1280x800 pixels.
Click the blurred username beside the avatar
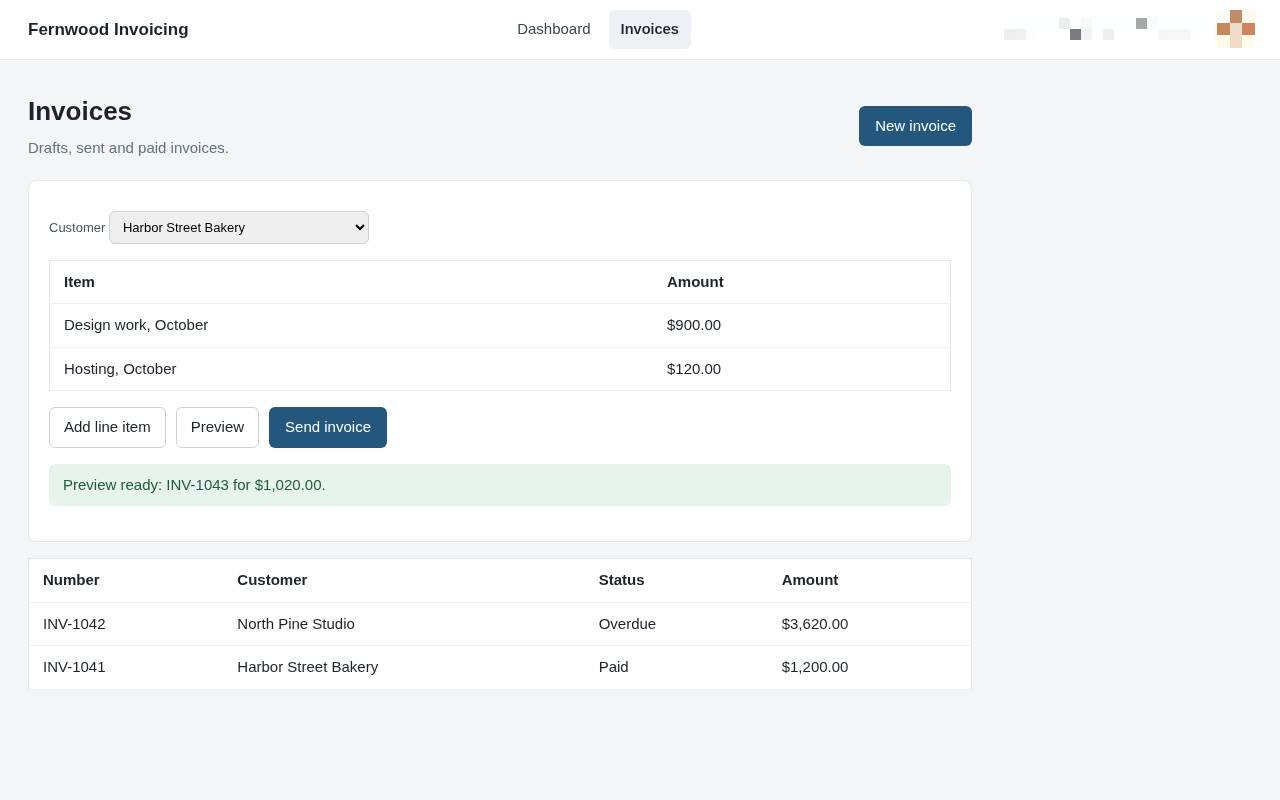pyautogui.click(x=1098, y=29)
